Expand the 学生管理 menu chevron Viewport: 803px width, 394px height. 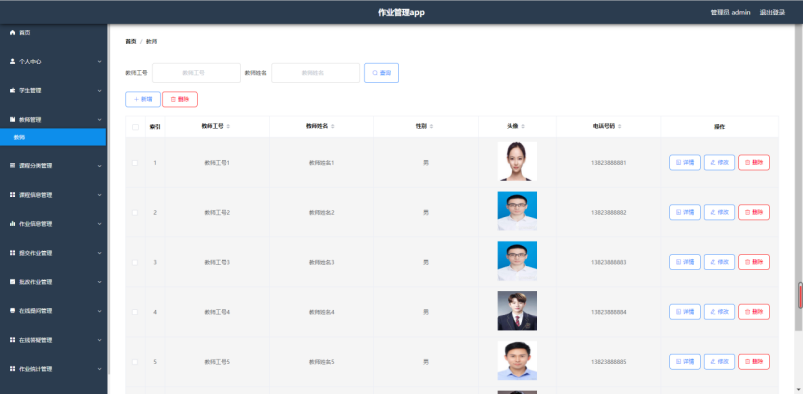[99, 91]
